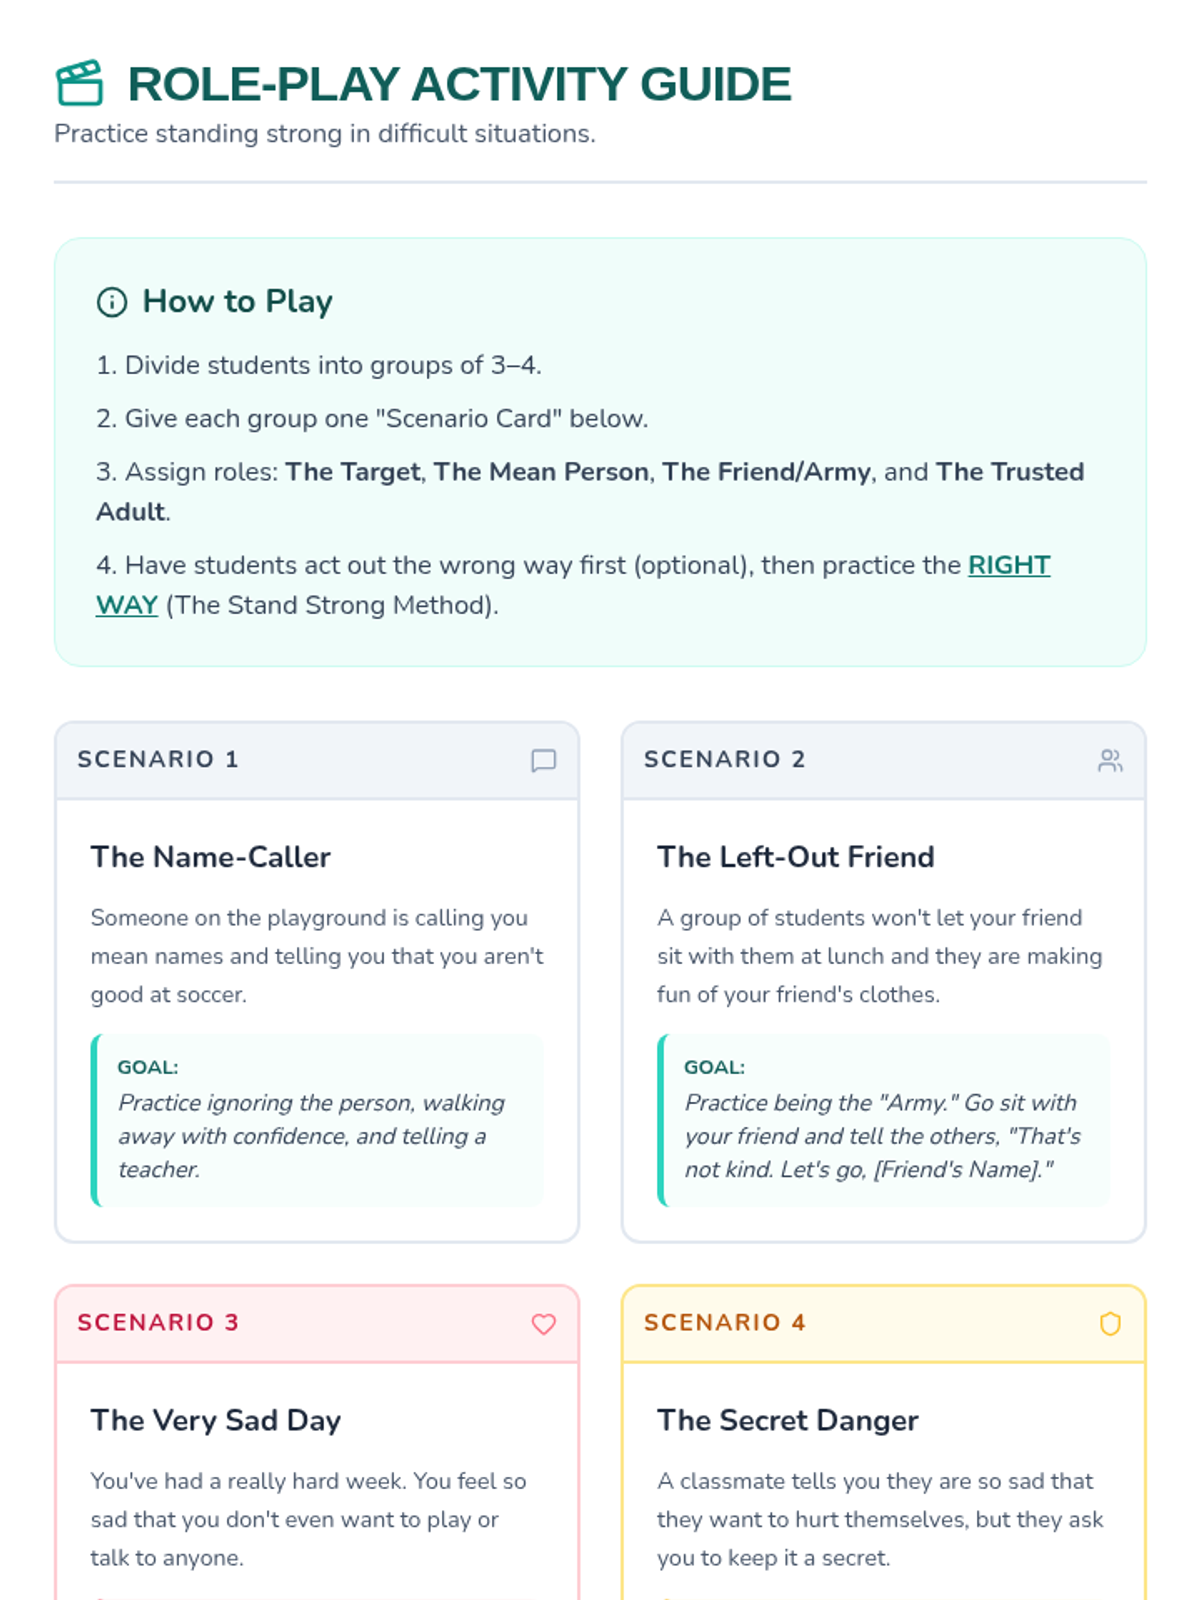The height and width of the screenshot is (1600, 1200).
Task: Click the people icon in Scenario 2
Action: (x=1110, y=761)
